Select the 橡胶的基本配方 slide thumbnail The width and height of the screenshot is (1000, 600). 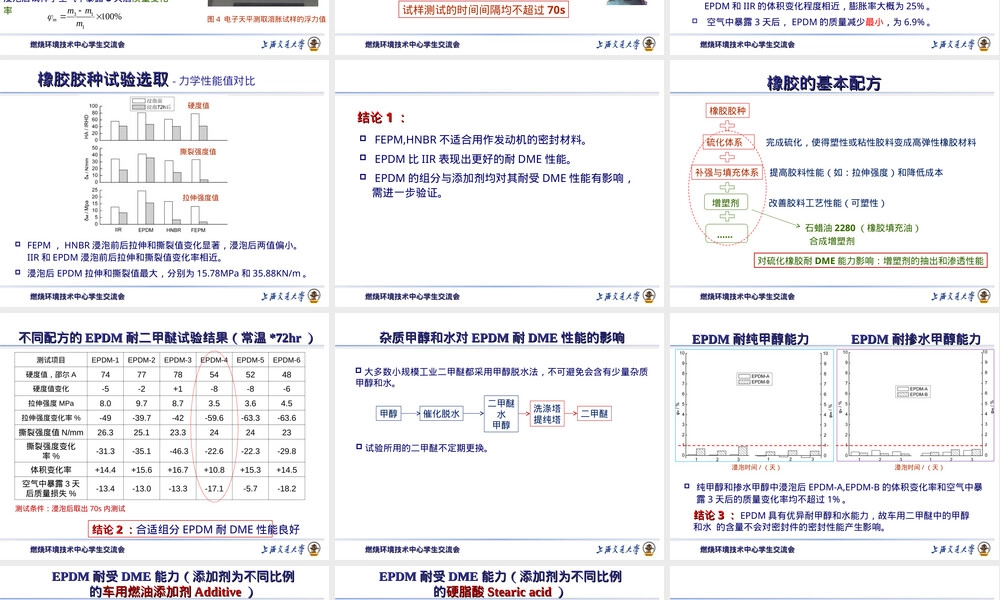(x=834, y=183)
